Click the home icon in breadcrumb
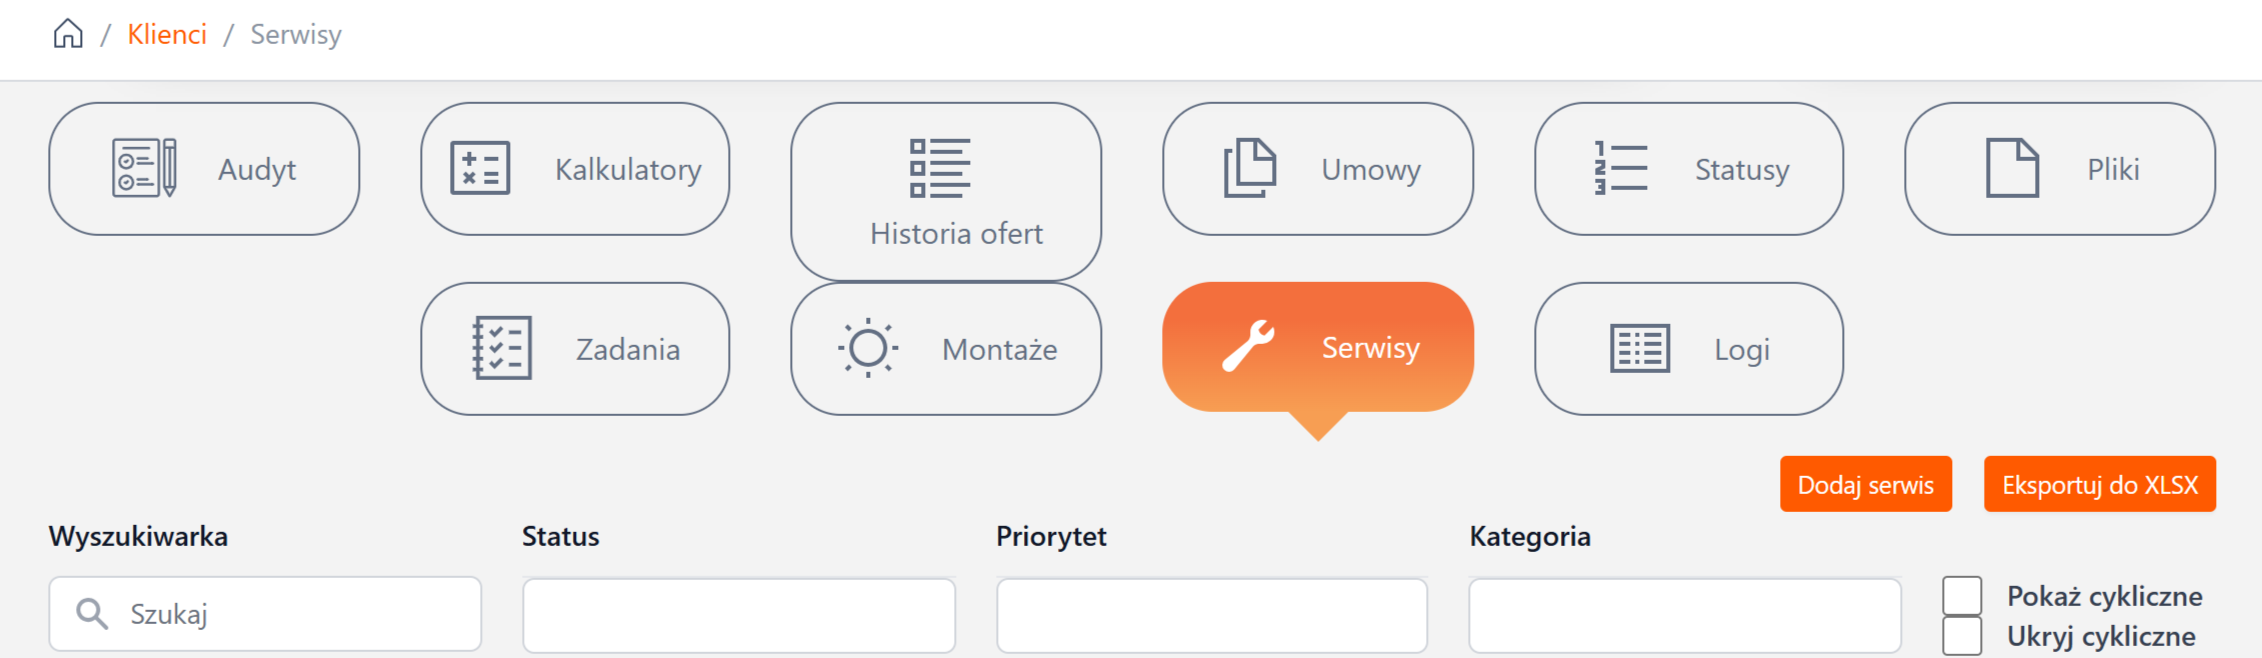The width and height of the screenshot is (2262, 658). coord(68,34)
